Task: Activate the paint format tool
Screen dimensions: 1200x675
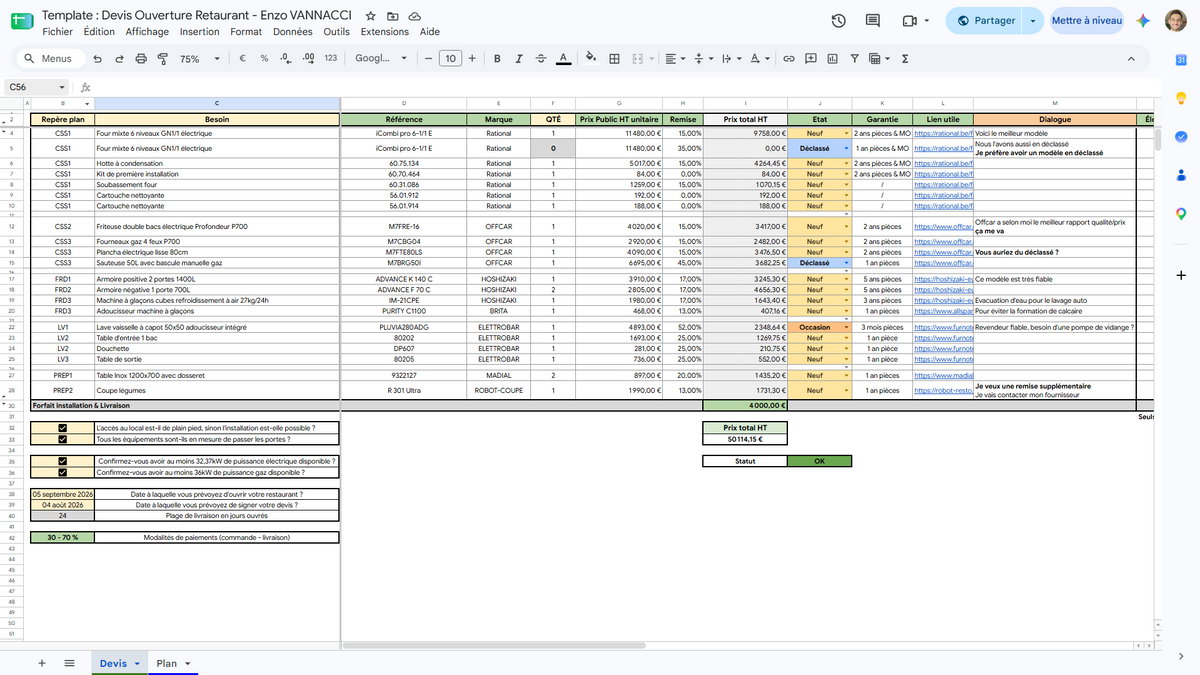Action: (161, 59)
